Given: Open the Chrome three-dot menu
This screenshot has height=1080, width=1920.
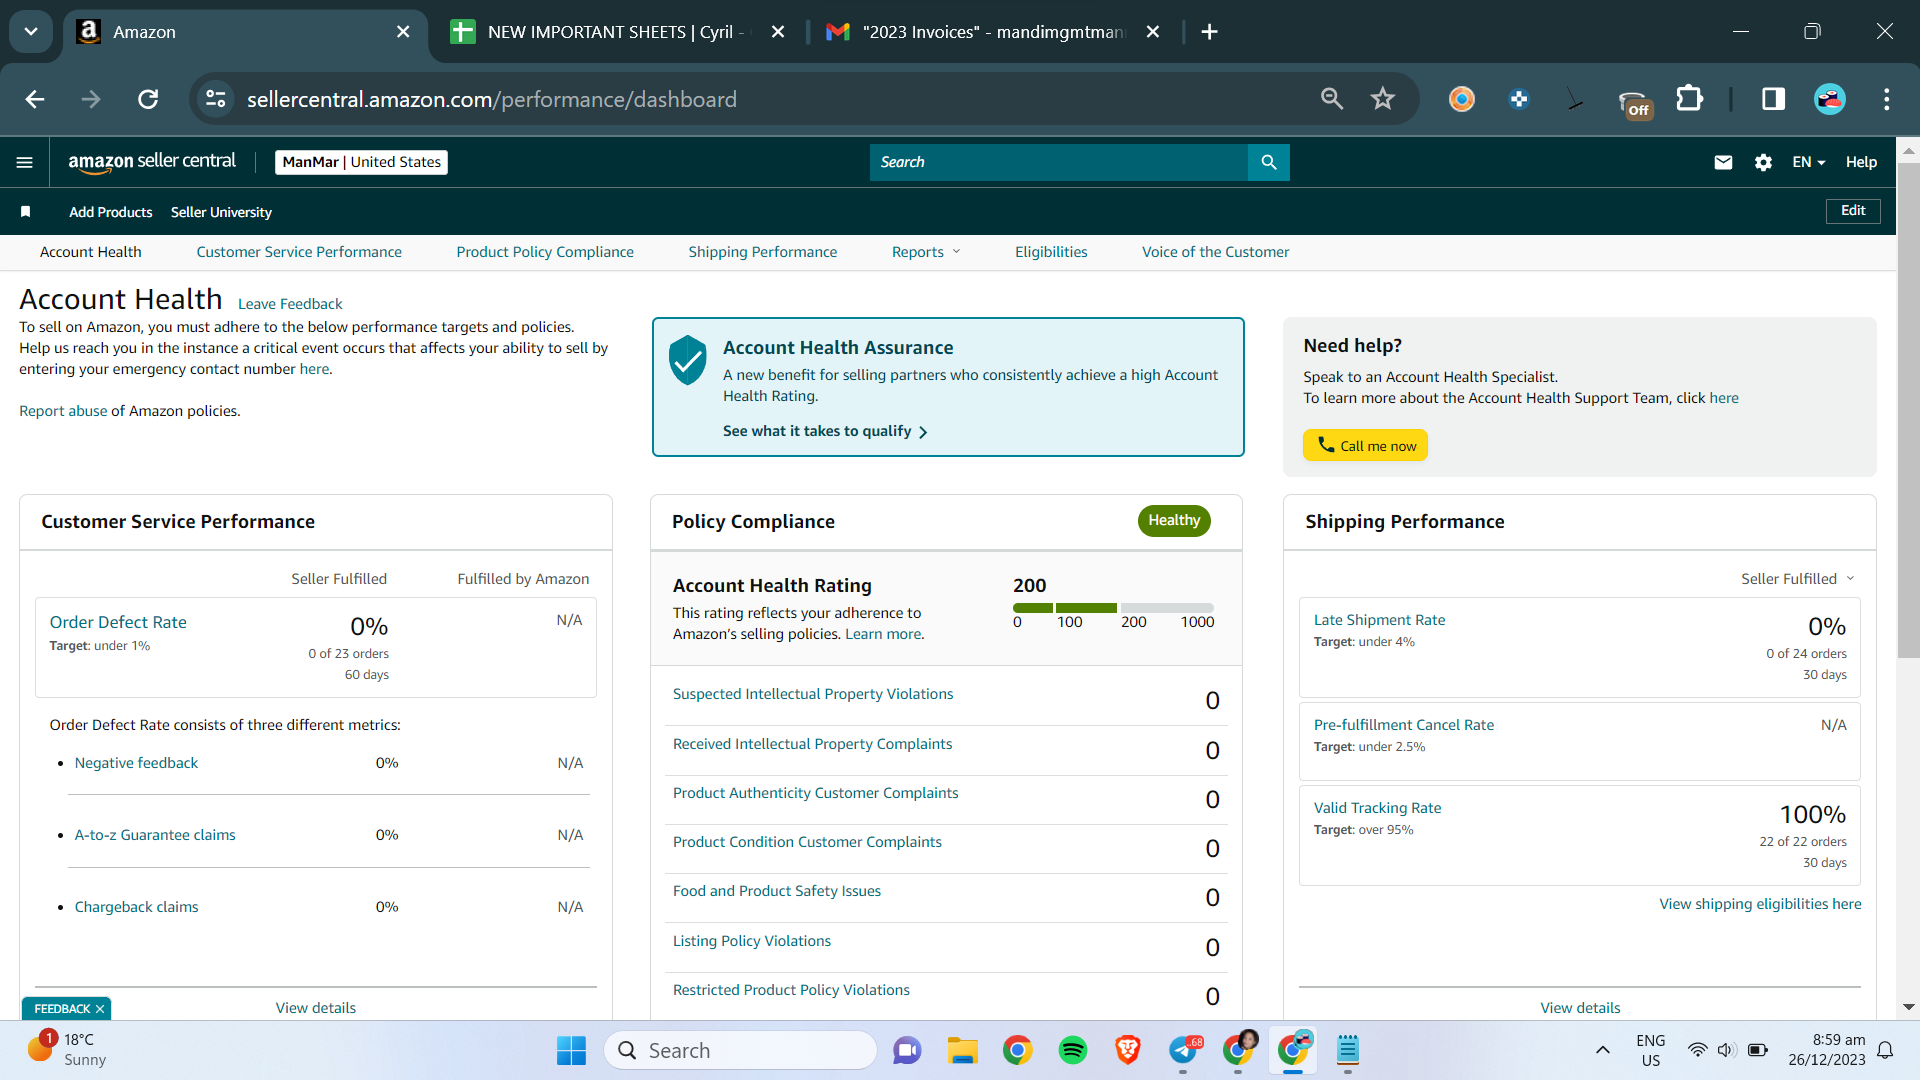Looking at the screenshot, I should 1887,99.
